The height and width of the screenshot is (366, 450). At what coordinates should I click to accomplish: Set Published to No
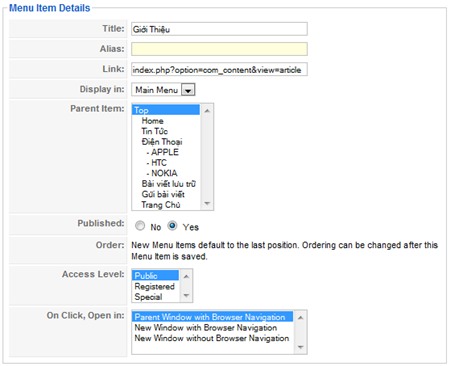point(140,226)
